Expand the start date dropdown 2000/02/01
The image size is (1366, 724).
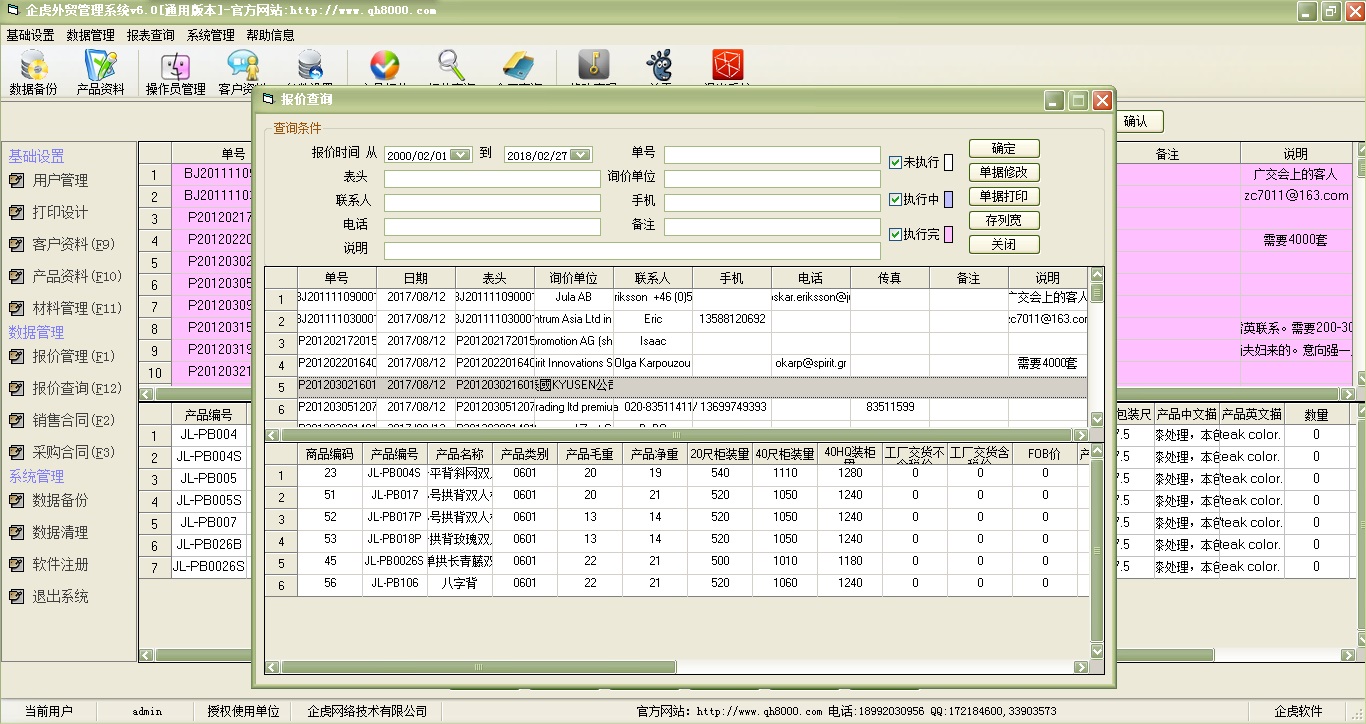(460, 155)
